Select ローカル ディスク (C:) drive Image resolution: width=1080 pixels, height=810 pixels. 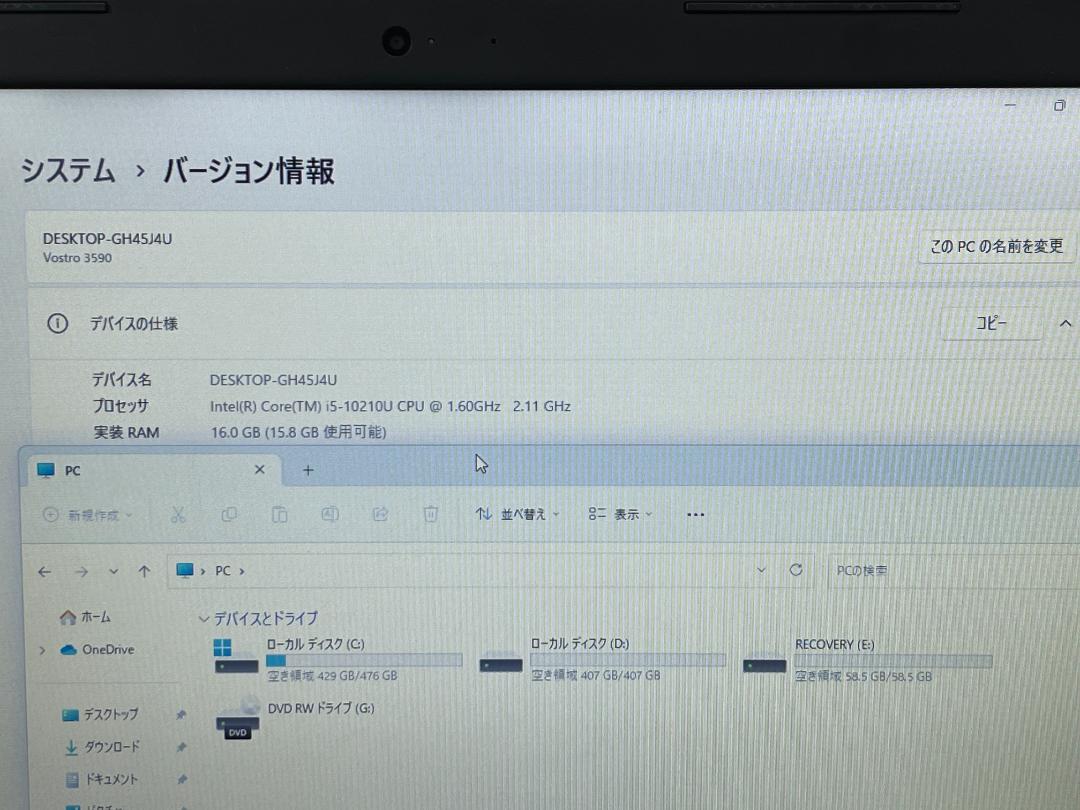338,659
